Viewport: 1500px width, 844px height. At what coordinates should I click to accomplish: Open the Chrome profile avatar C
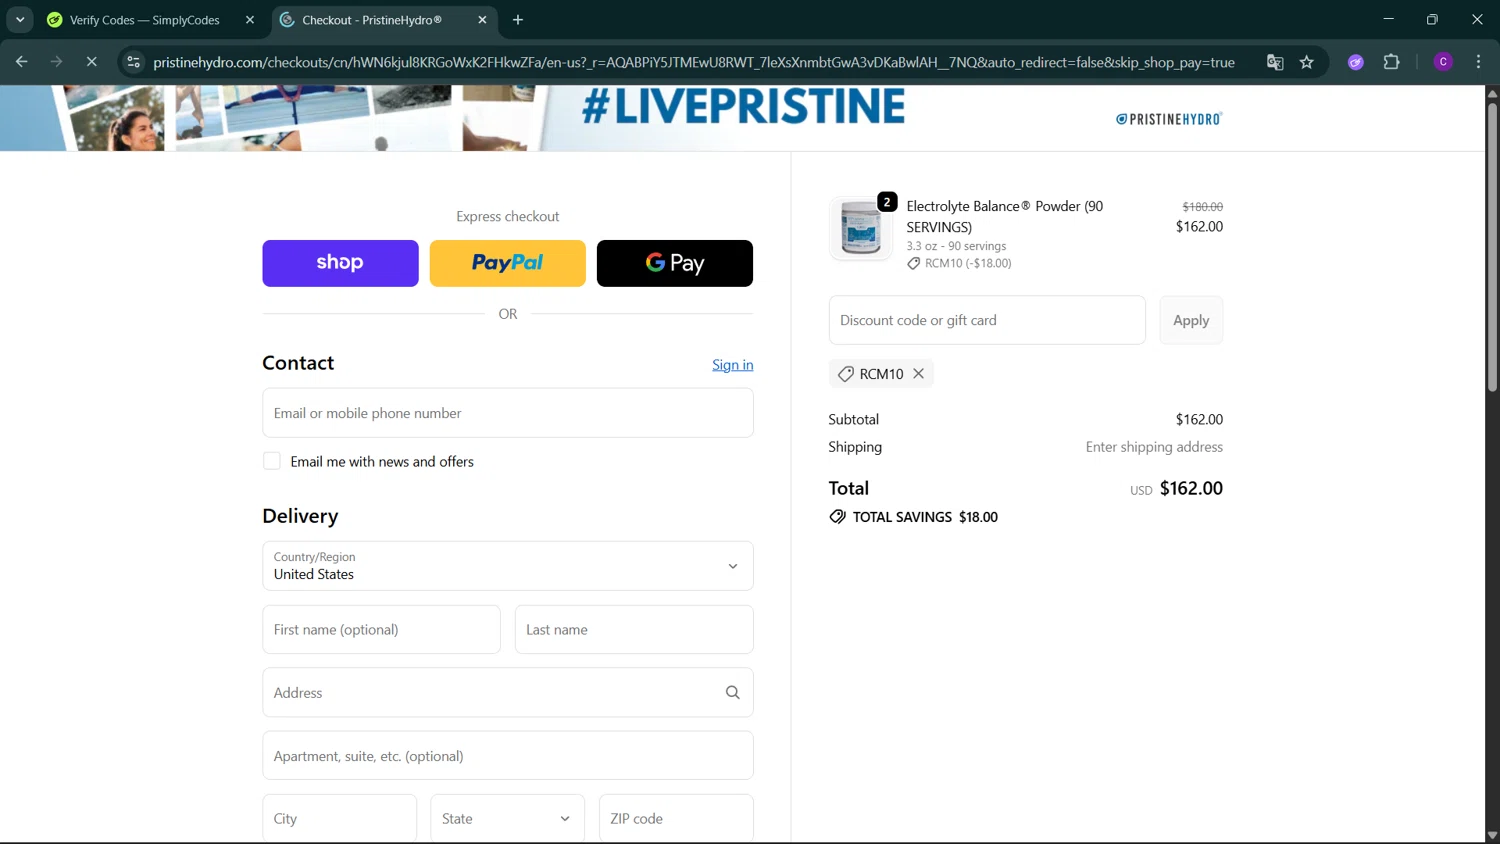[x=1443, y=62]
